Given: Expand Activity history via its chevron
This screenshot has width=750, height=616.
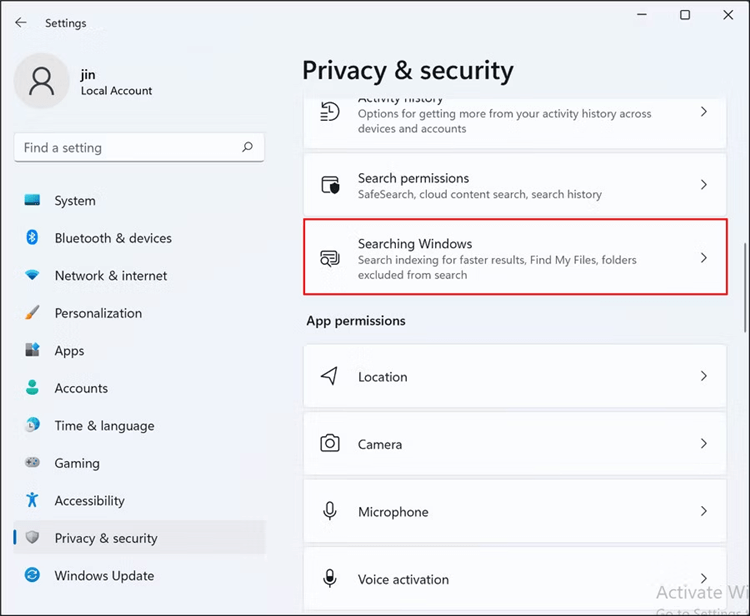Looking at the screenshot, I should click(x=704, y=111).
